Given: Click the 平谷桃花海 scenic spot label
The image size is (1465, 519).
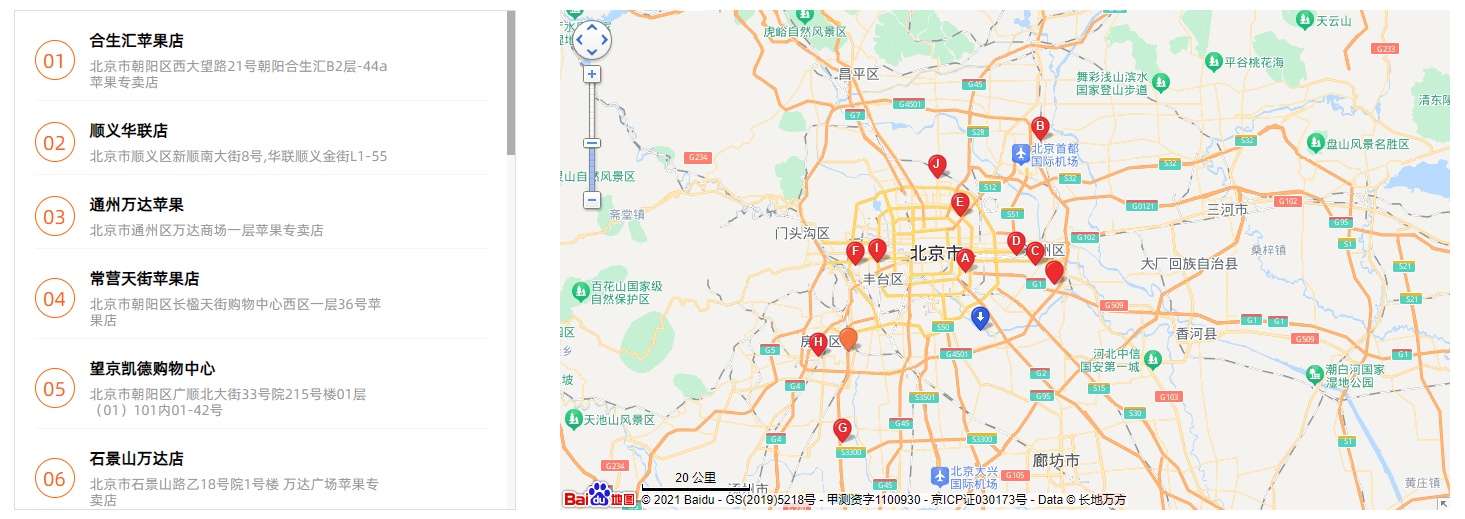Looking at the screenshot, I should click(1254, 62).
